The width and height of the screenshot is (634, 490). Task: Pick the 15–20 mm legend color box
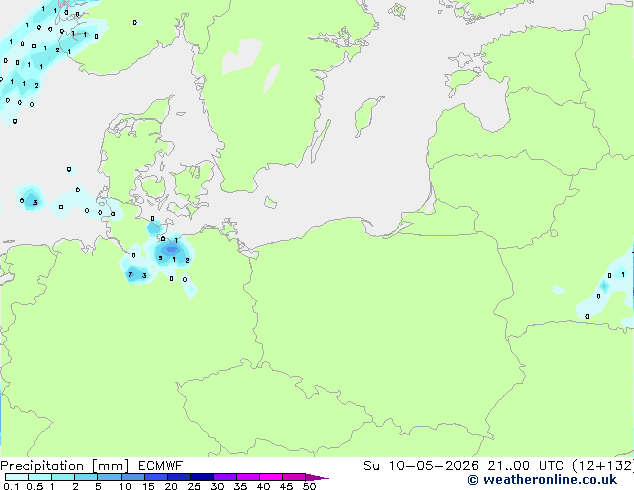tap(155, 477)
